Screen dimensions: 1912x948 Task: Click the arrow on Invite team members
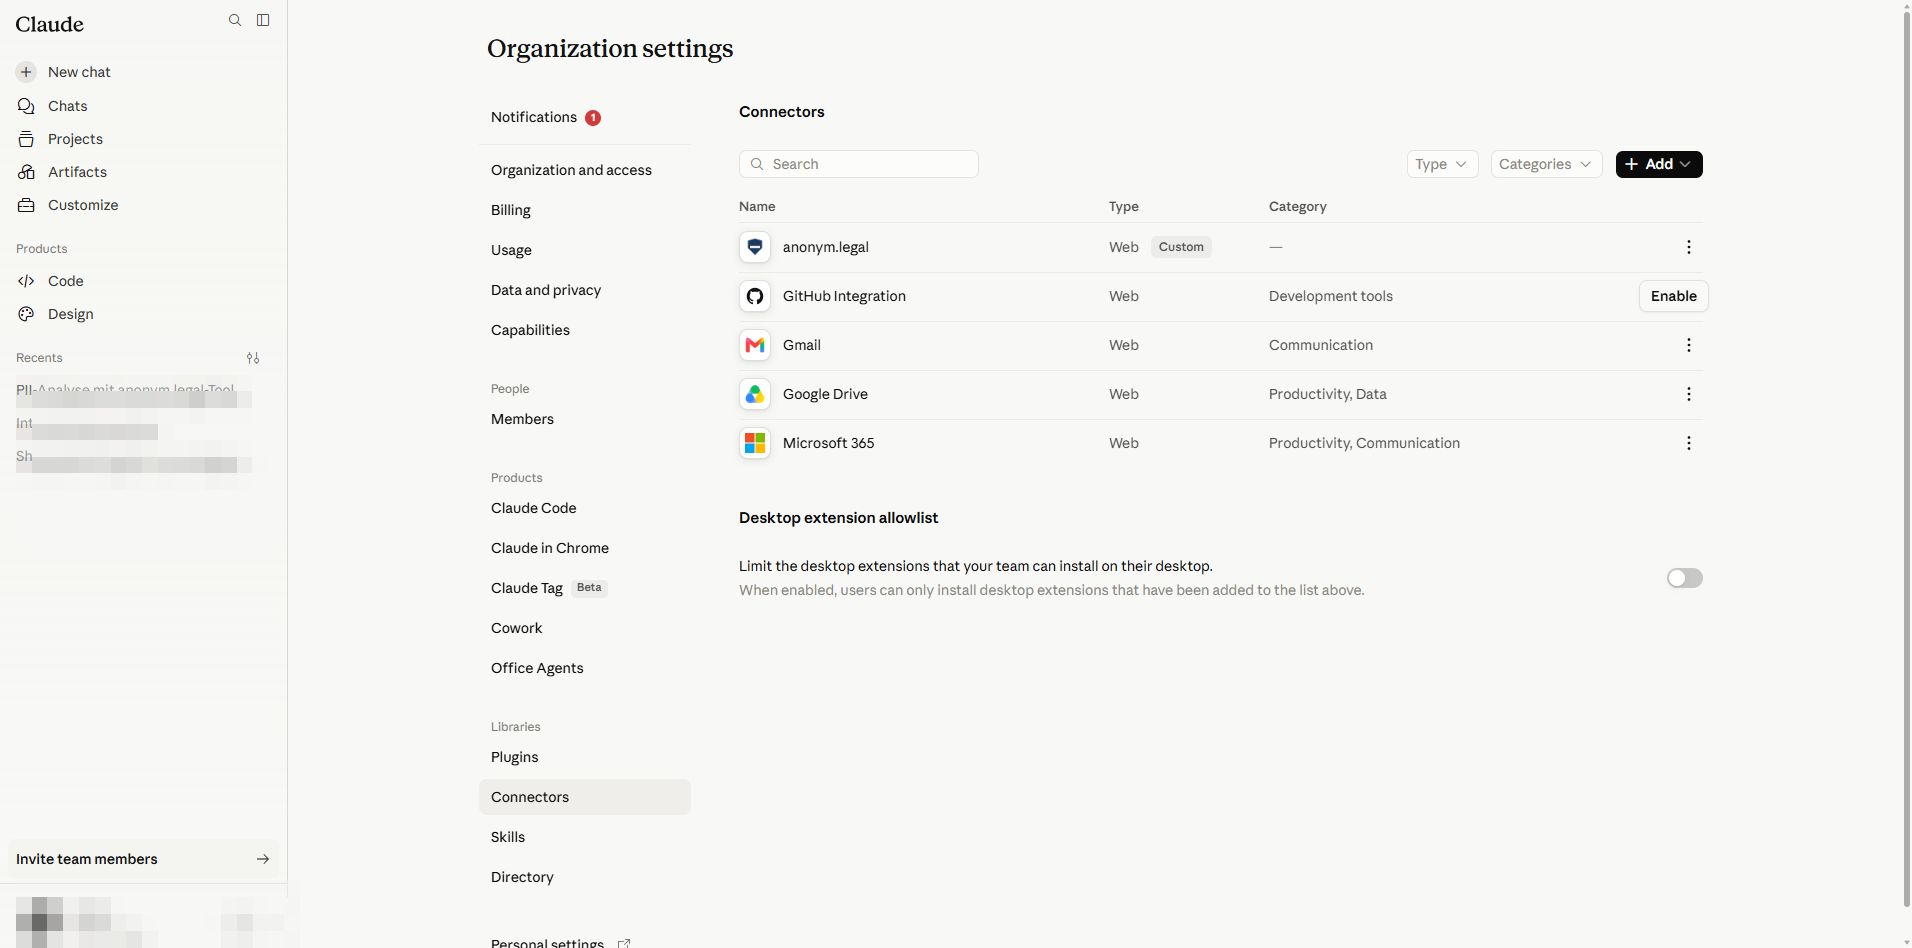[x=263, y=859]
